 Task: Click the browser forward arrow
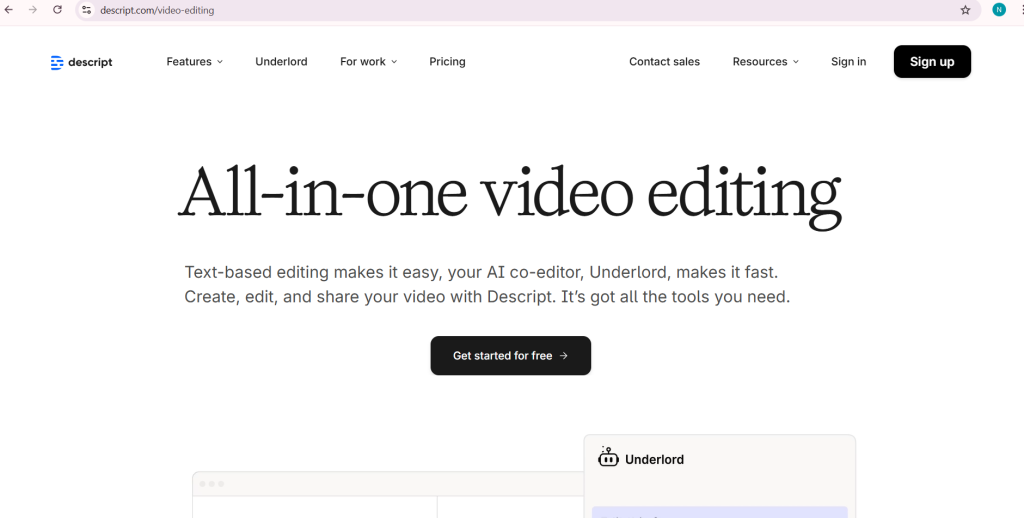pyautogui.click(x=33, y=10)
